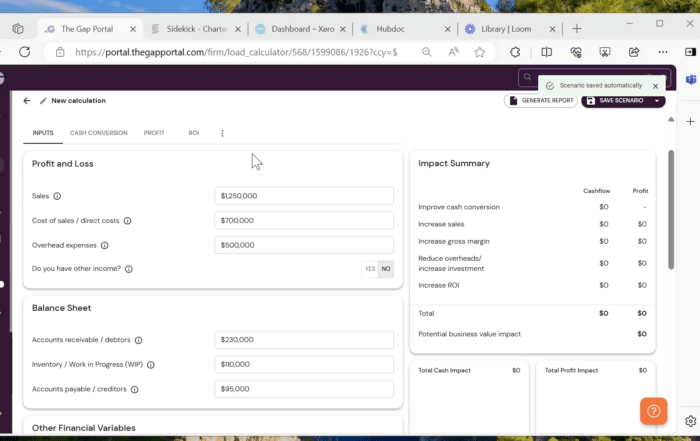Viewport: 700px width, 441px height.
Task: Switch to the Cash Conversion tab
Action: click(x=98, y=132)
